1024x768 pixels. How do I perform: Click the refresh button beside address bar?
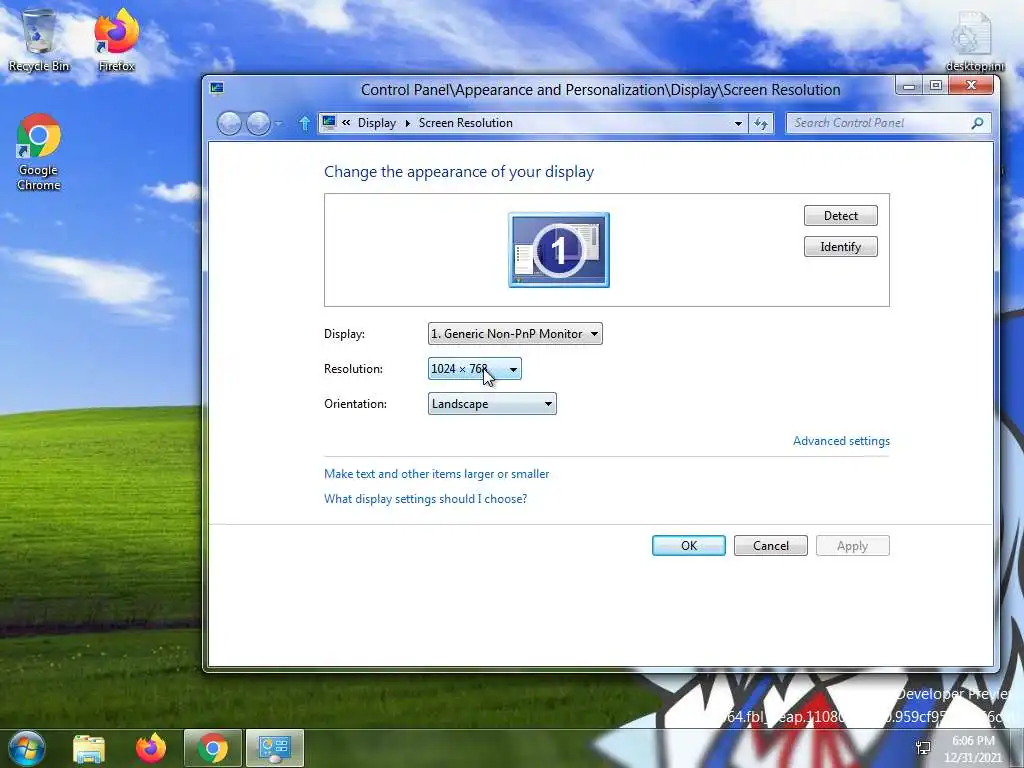click(761, 123)
